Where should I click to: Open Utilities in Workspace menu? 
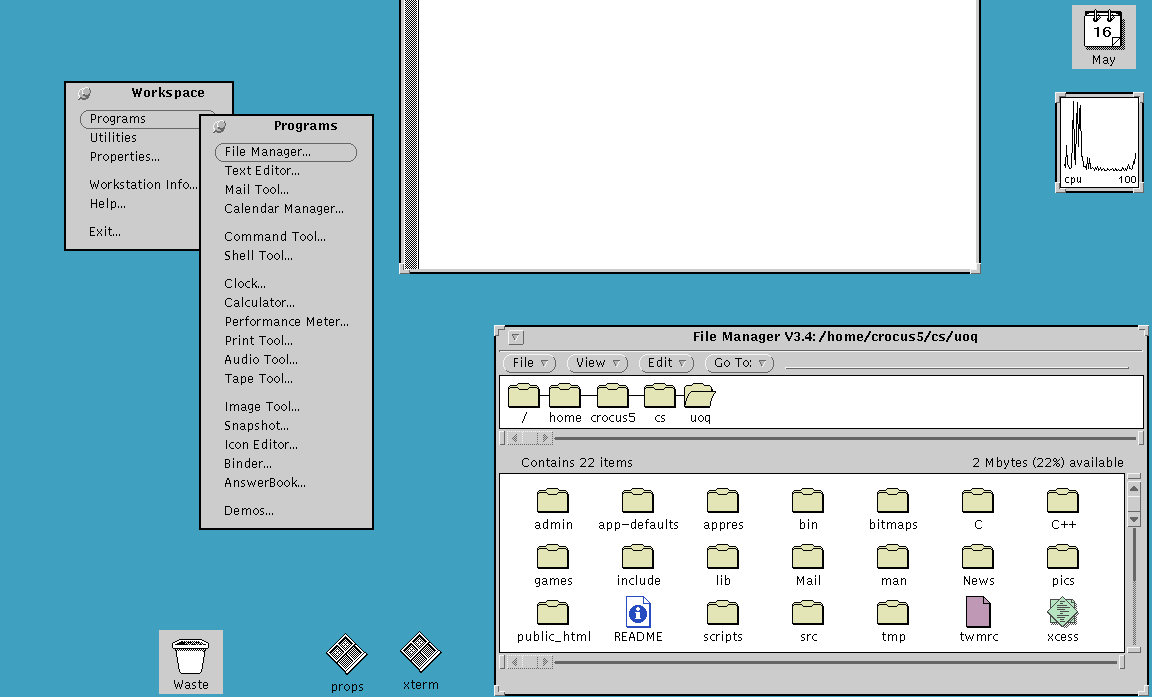click(113, 138)
